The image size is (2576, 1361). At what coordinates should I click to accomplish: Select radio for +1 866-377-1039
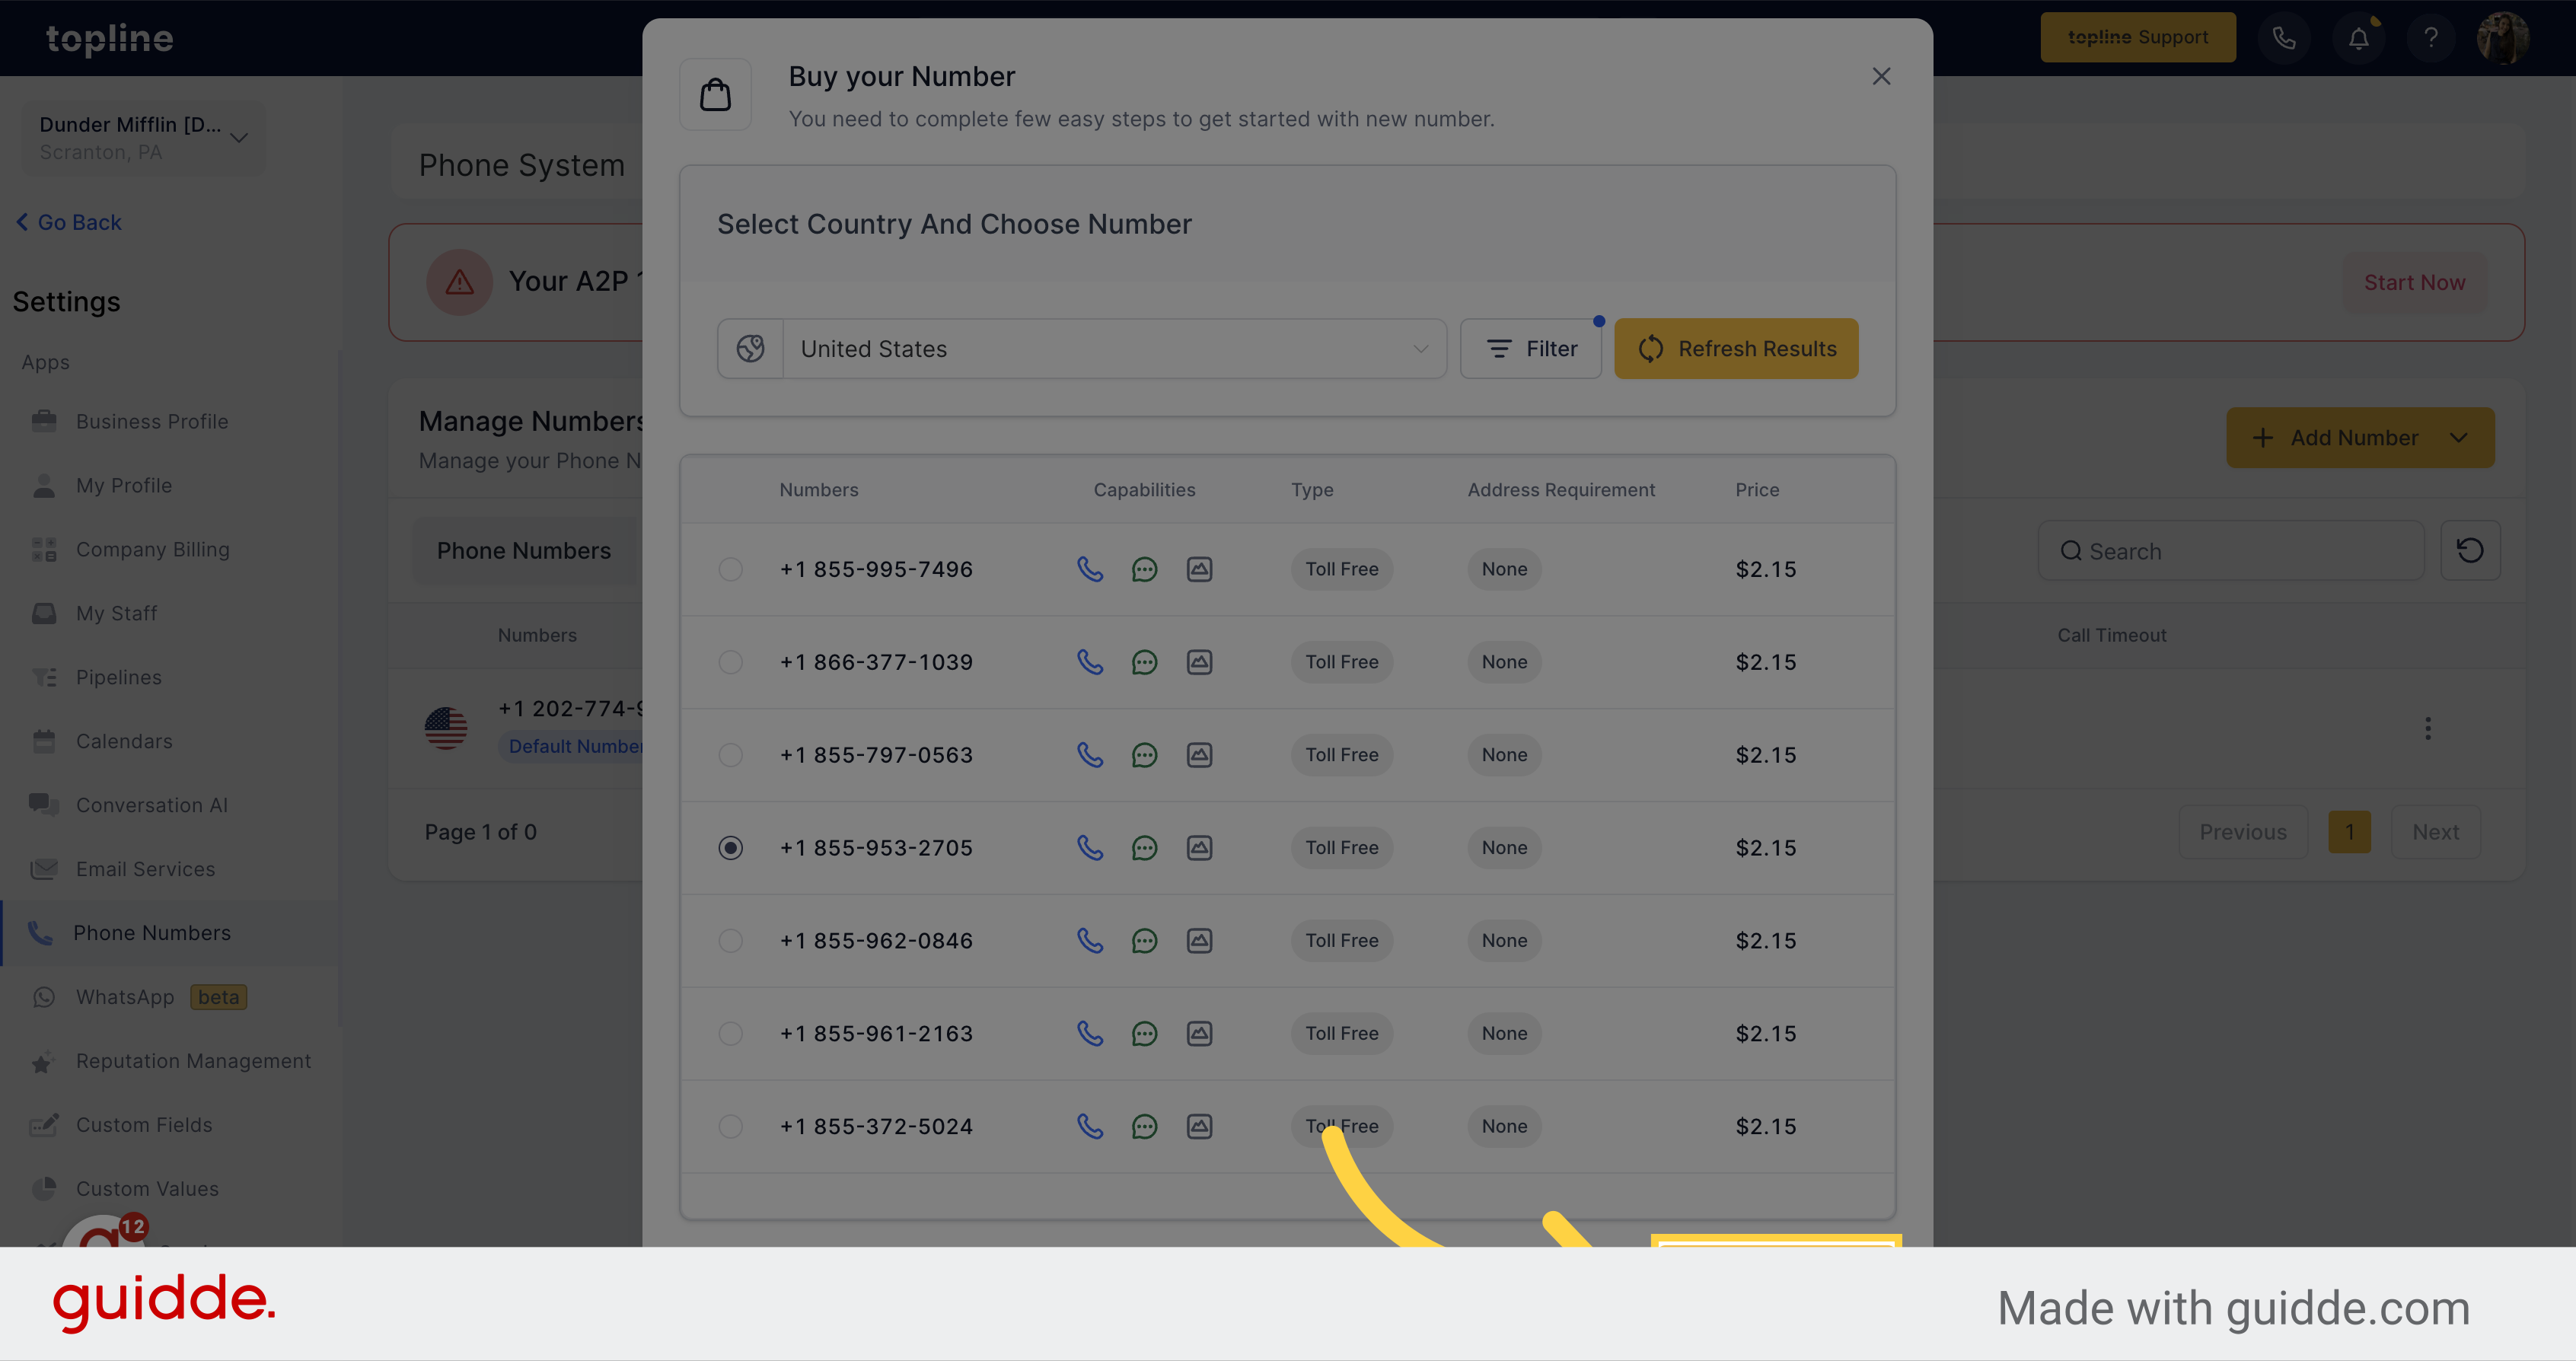[x=731, y=662]
